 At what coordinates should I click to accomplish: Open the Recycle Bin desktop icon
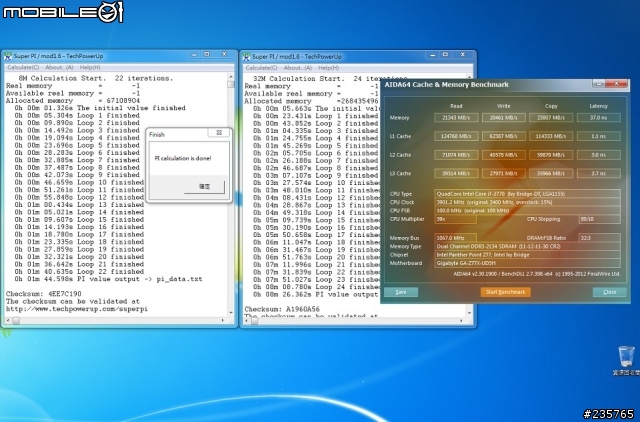pos(626,361)
